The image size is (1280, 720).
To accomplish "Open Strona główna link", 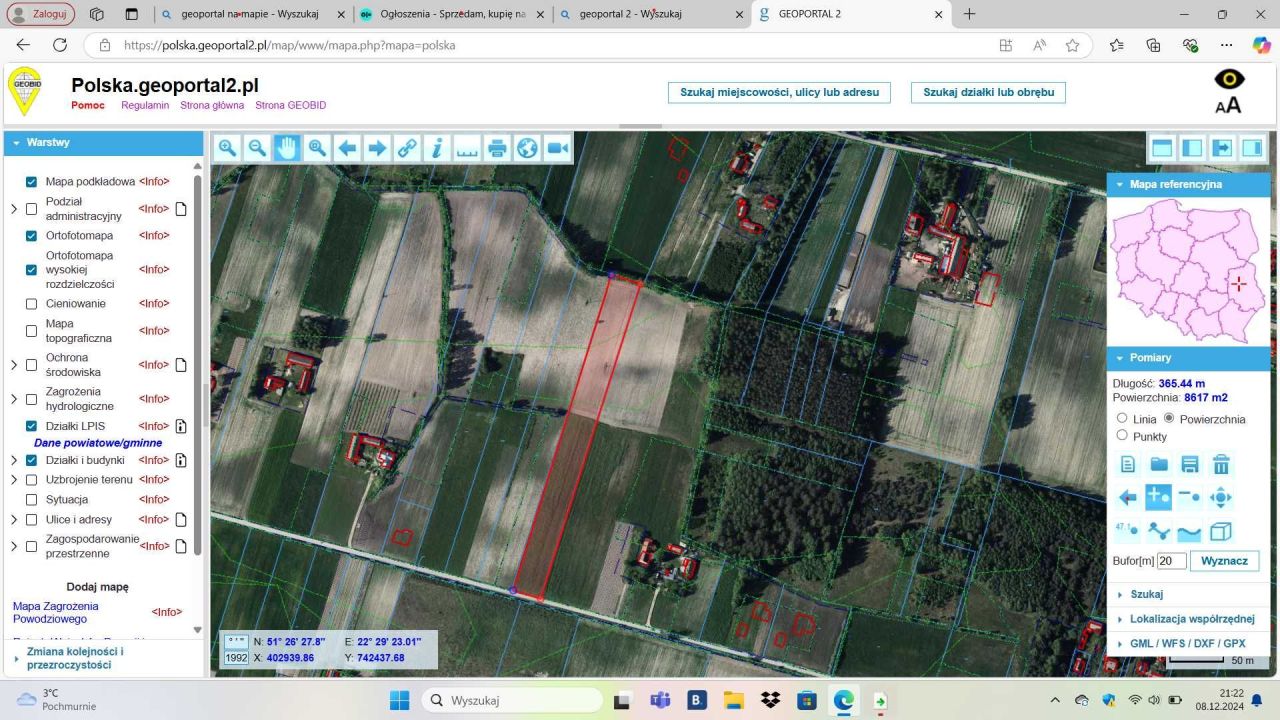I will [212, 105].
